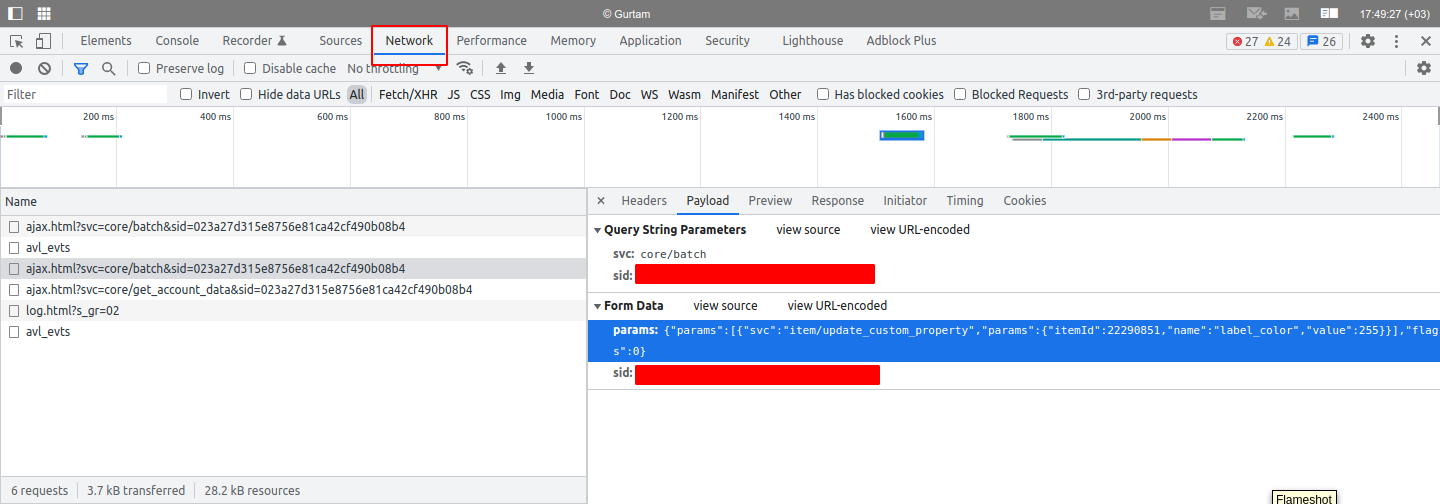The image size is (1440, 504).
Task: Click the export HAR download icon
Action: click(529, 68)
